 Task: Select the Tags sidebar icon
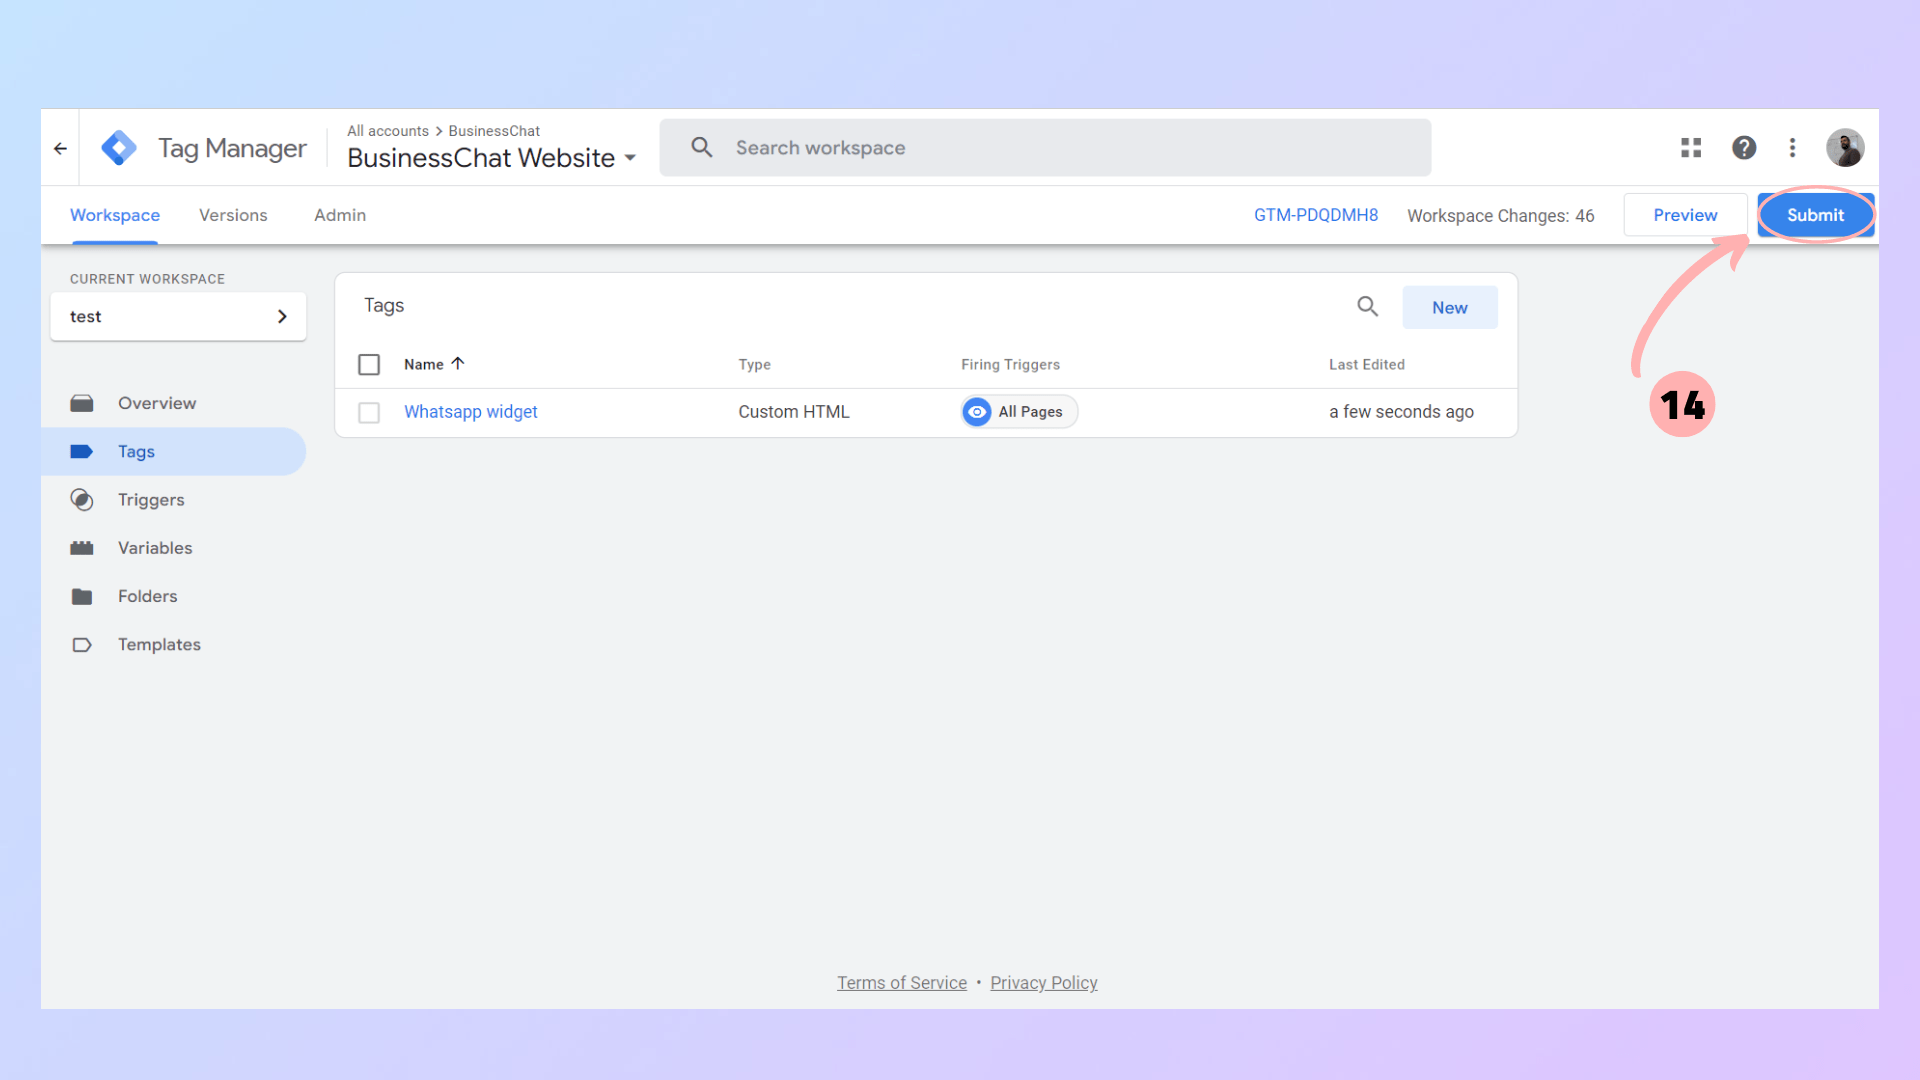(x=82, y=451)
